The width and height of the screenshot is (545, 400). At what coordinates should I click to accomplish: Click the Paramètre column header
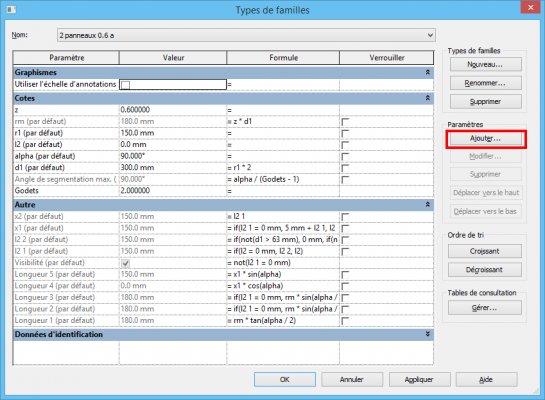(x=66, y=58)
